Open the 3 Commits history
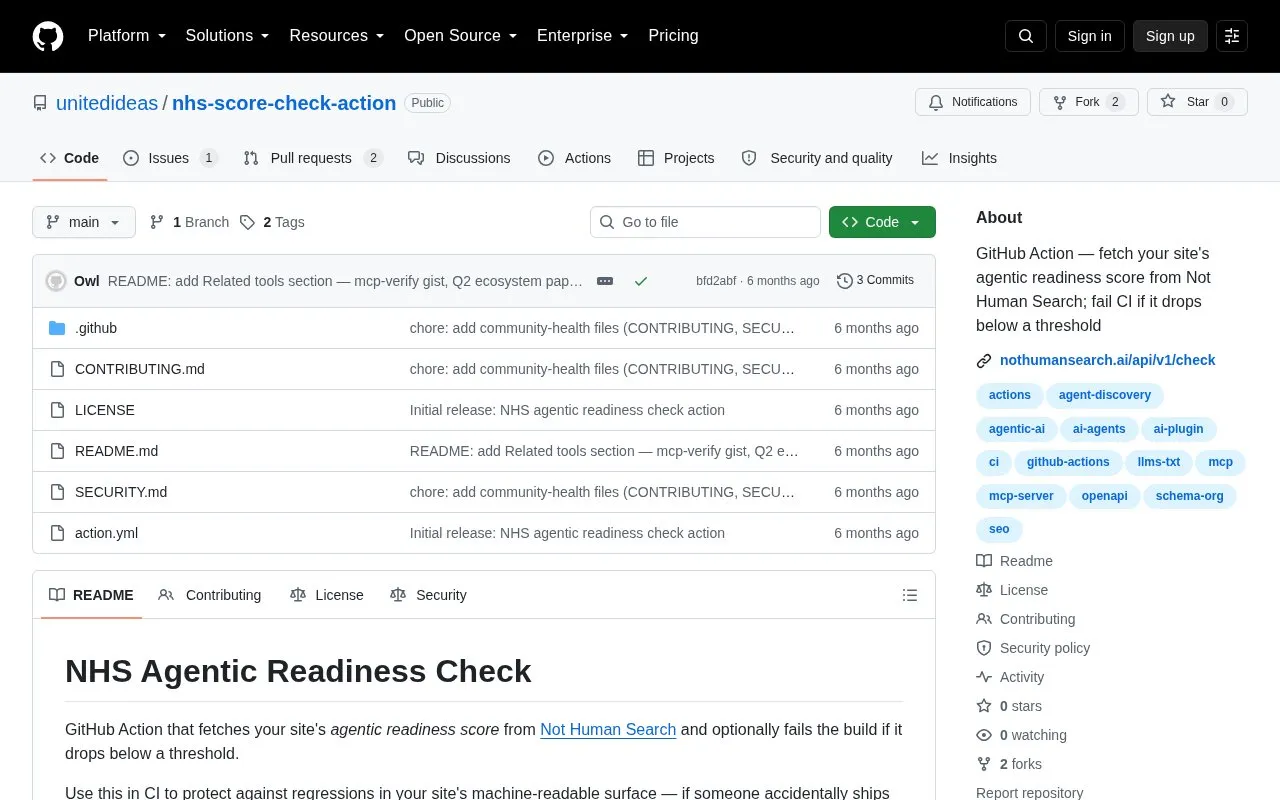1280x800 pixels. [875, 281]
